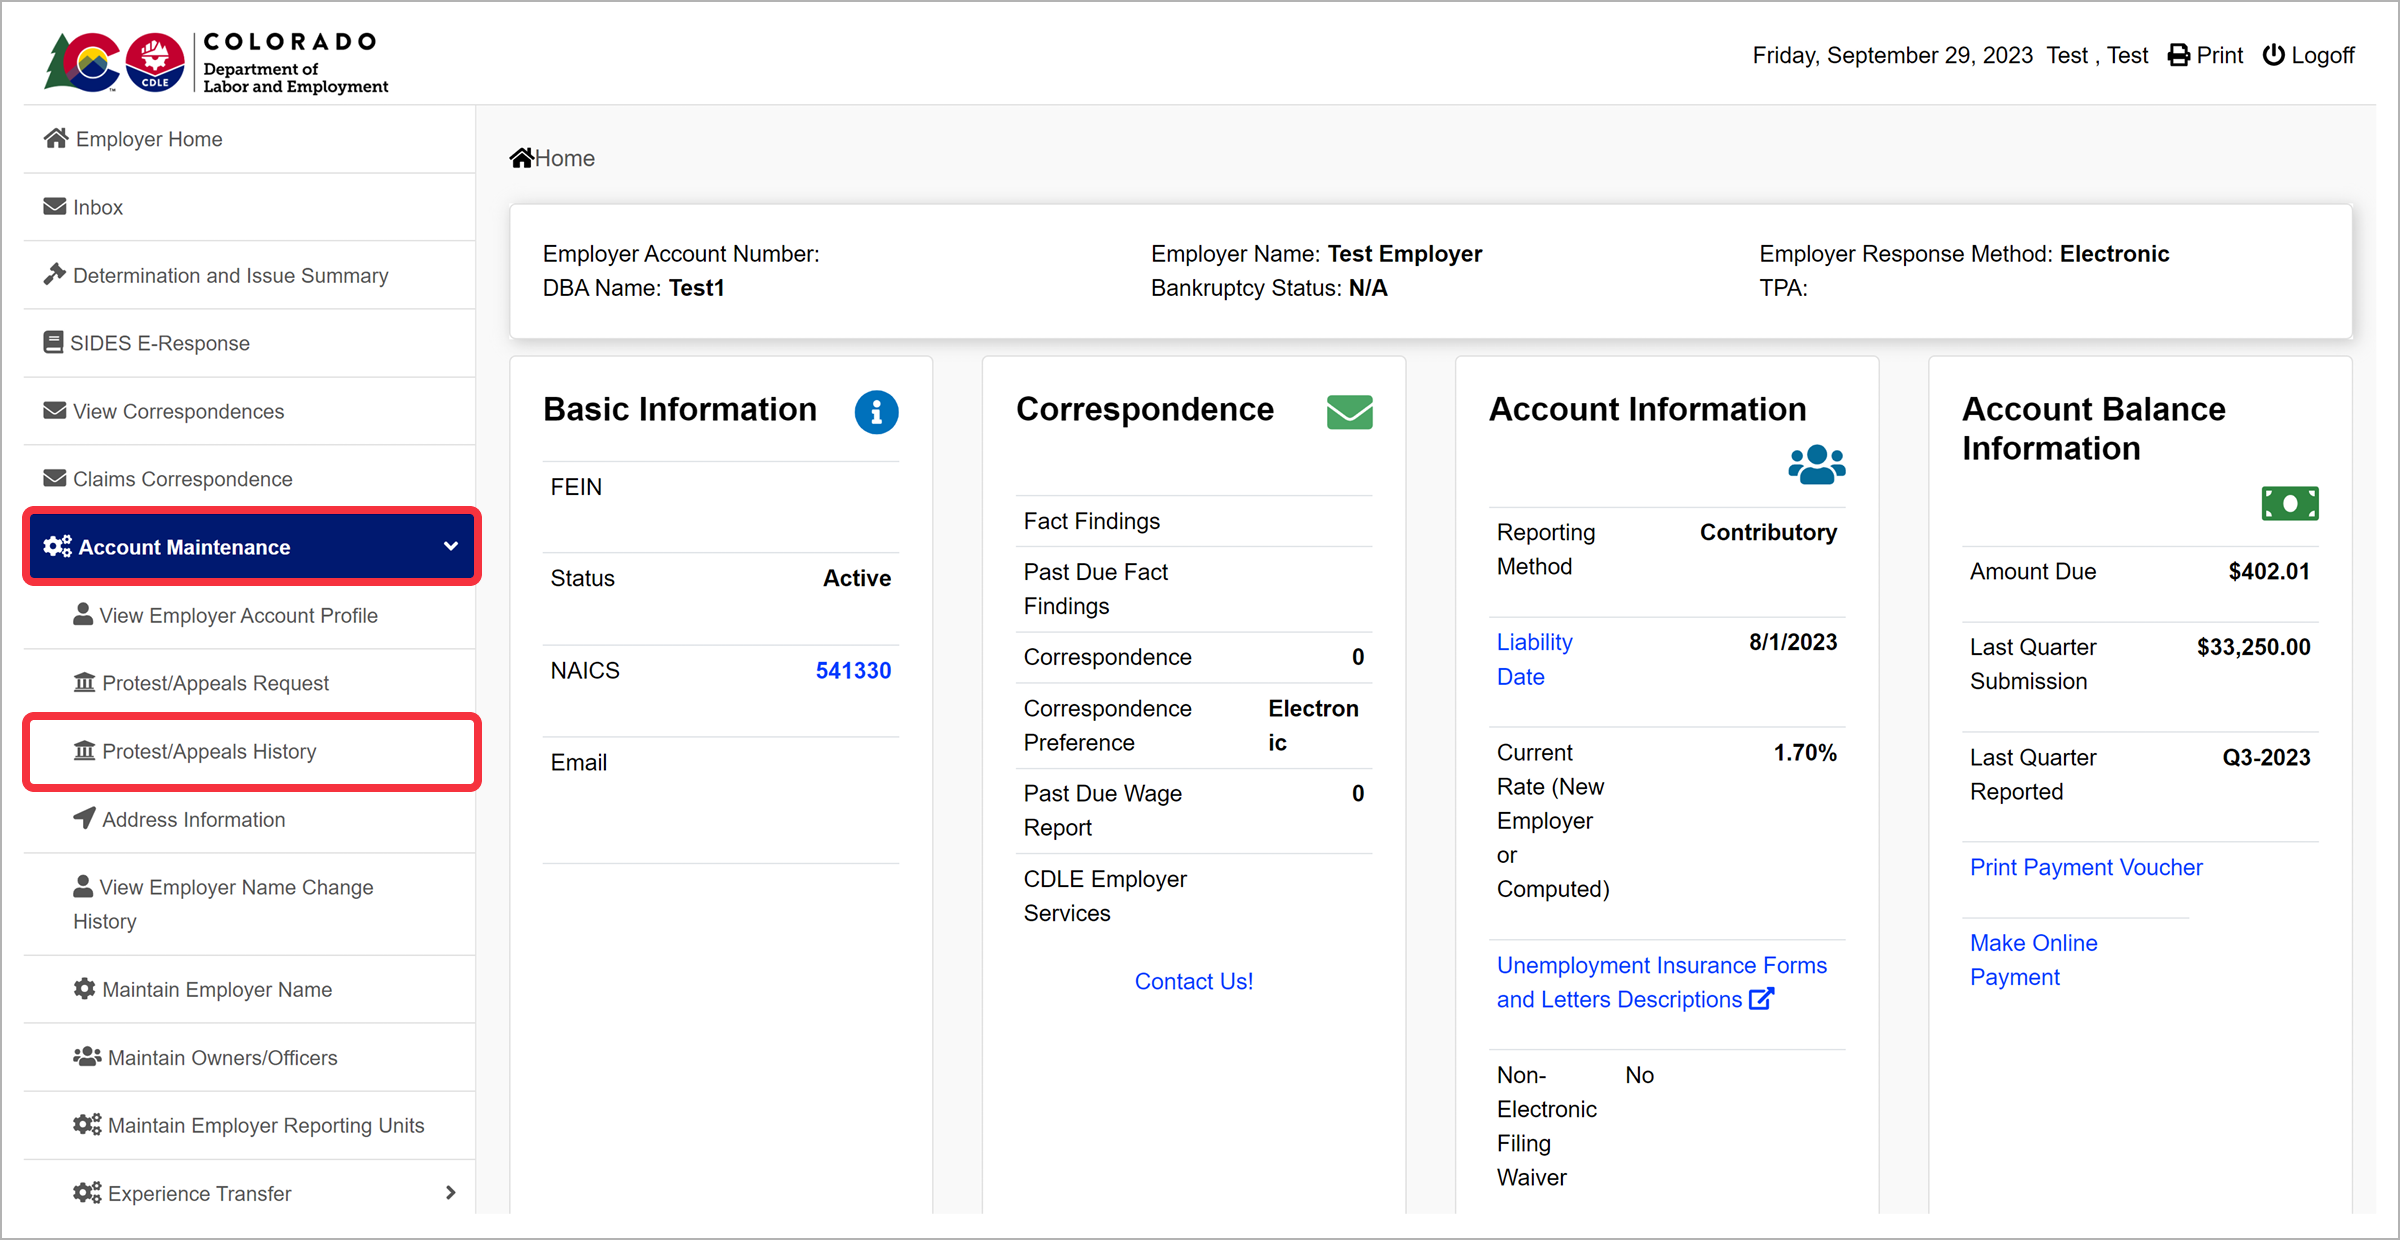Select Protest/Appeals History in sidebar

209,751
